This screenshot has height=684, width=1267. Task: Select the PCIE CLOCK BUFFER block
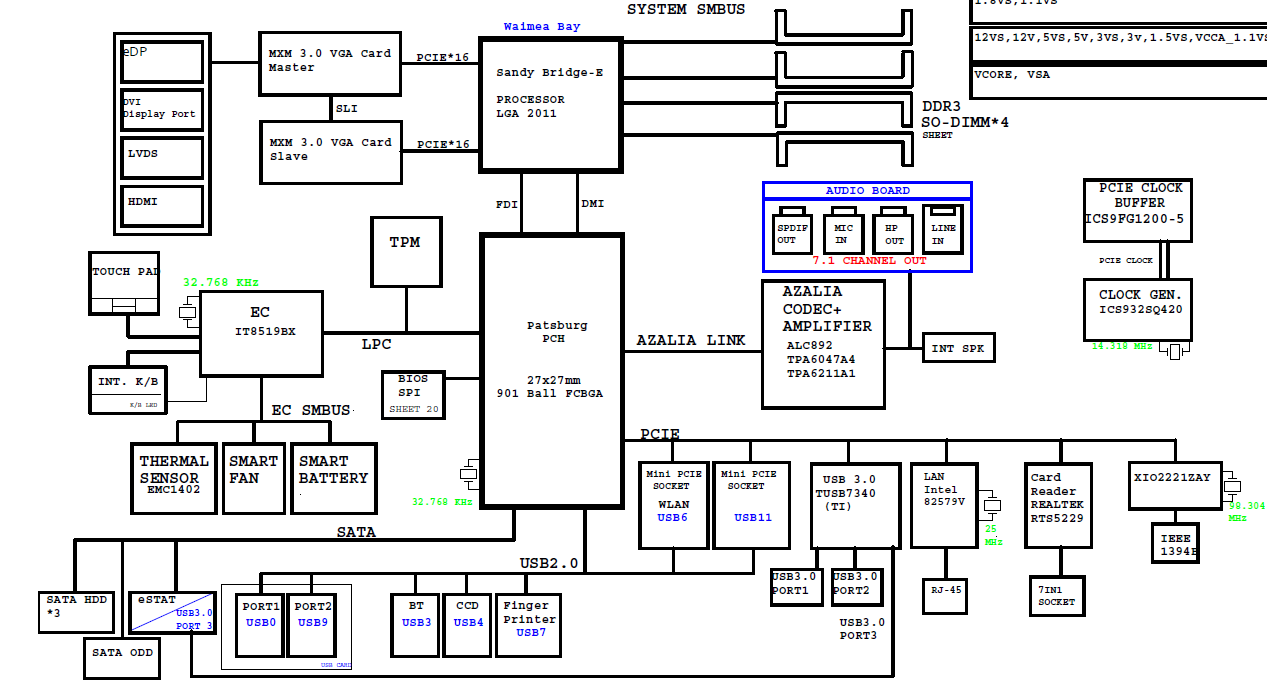pyautogui.click(x=1138, y=210)
